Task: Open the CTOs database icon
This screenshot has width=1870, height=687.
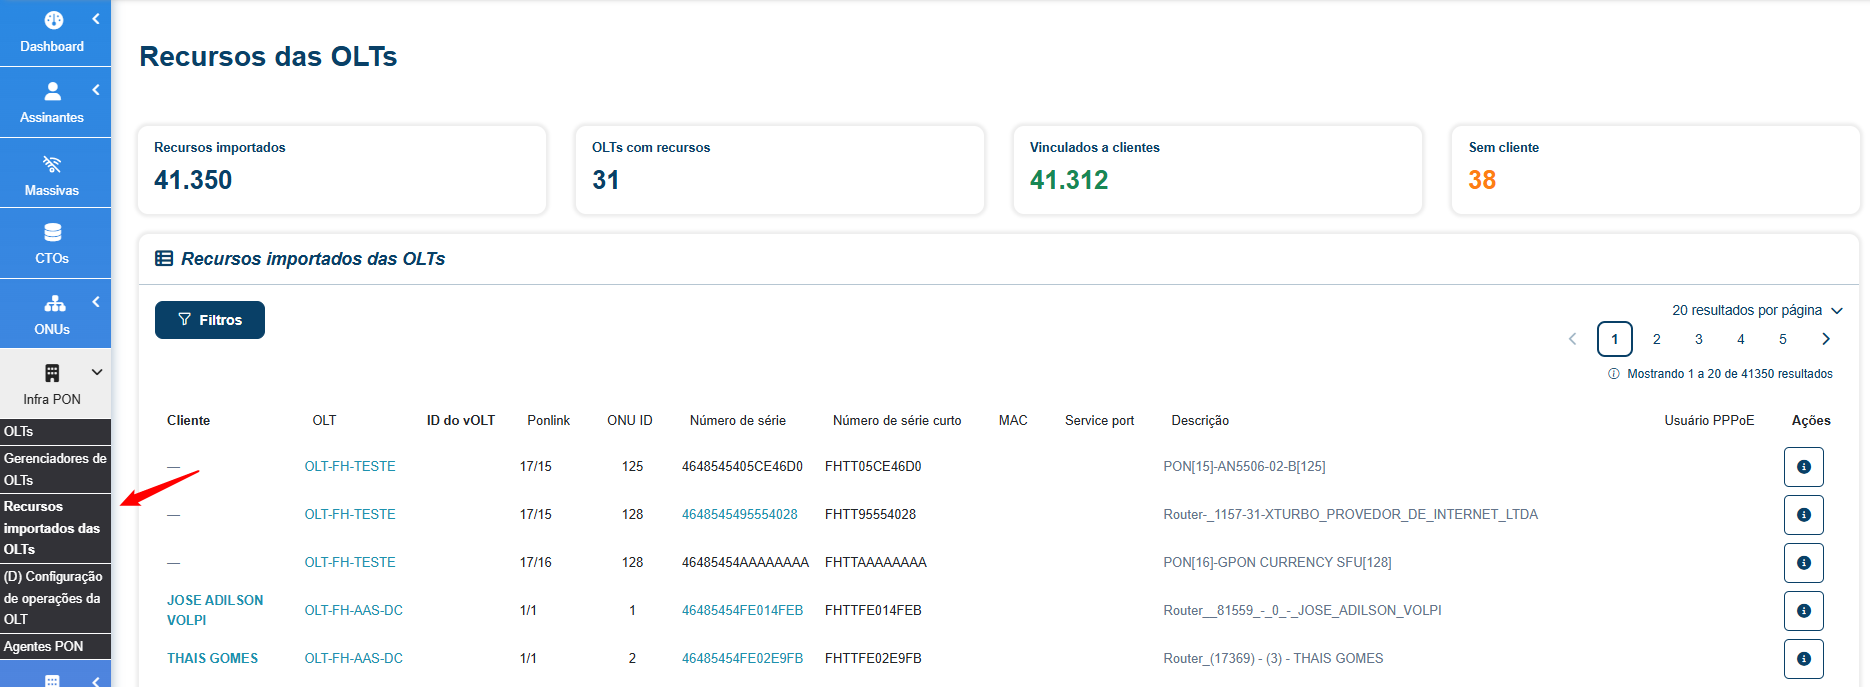Action: coord(53,233)
